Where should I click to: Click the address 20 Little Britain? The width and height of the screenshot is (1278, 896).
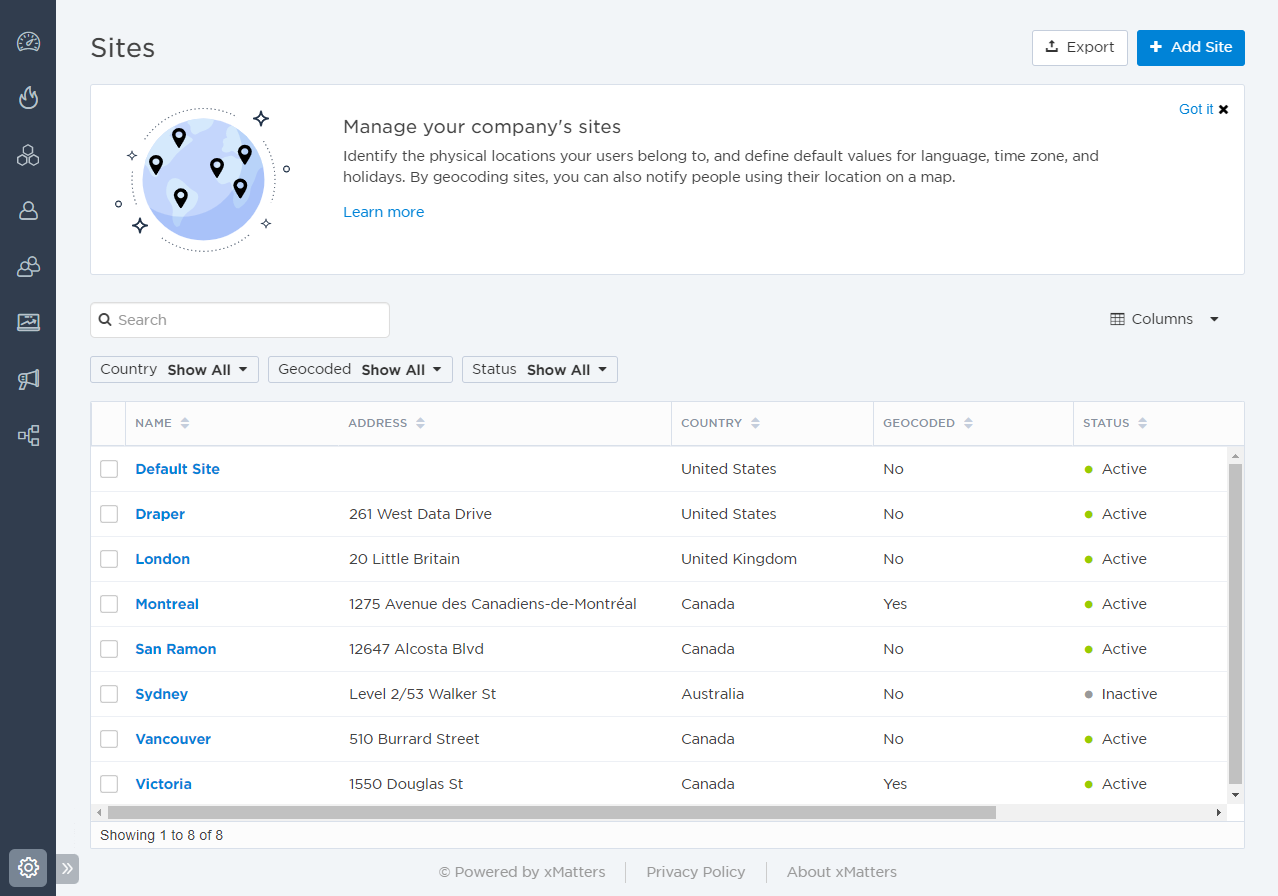pyautogui.click(x=404, y=559)
